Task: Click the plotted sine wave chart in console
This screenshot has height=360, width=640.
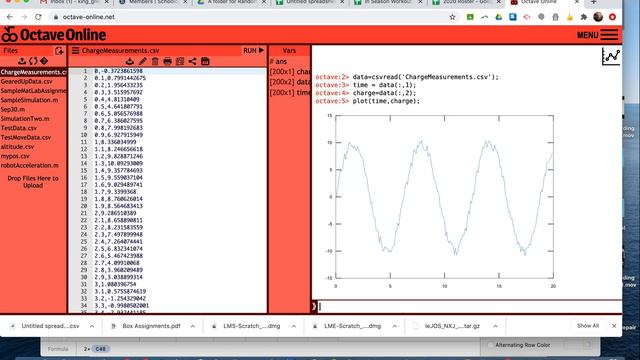Action: point(443,200)
